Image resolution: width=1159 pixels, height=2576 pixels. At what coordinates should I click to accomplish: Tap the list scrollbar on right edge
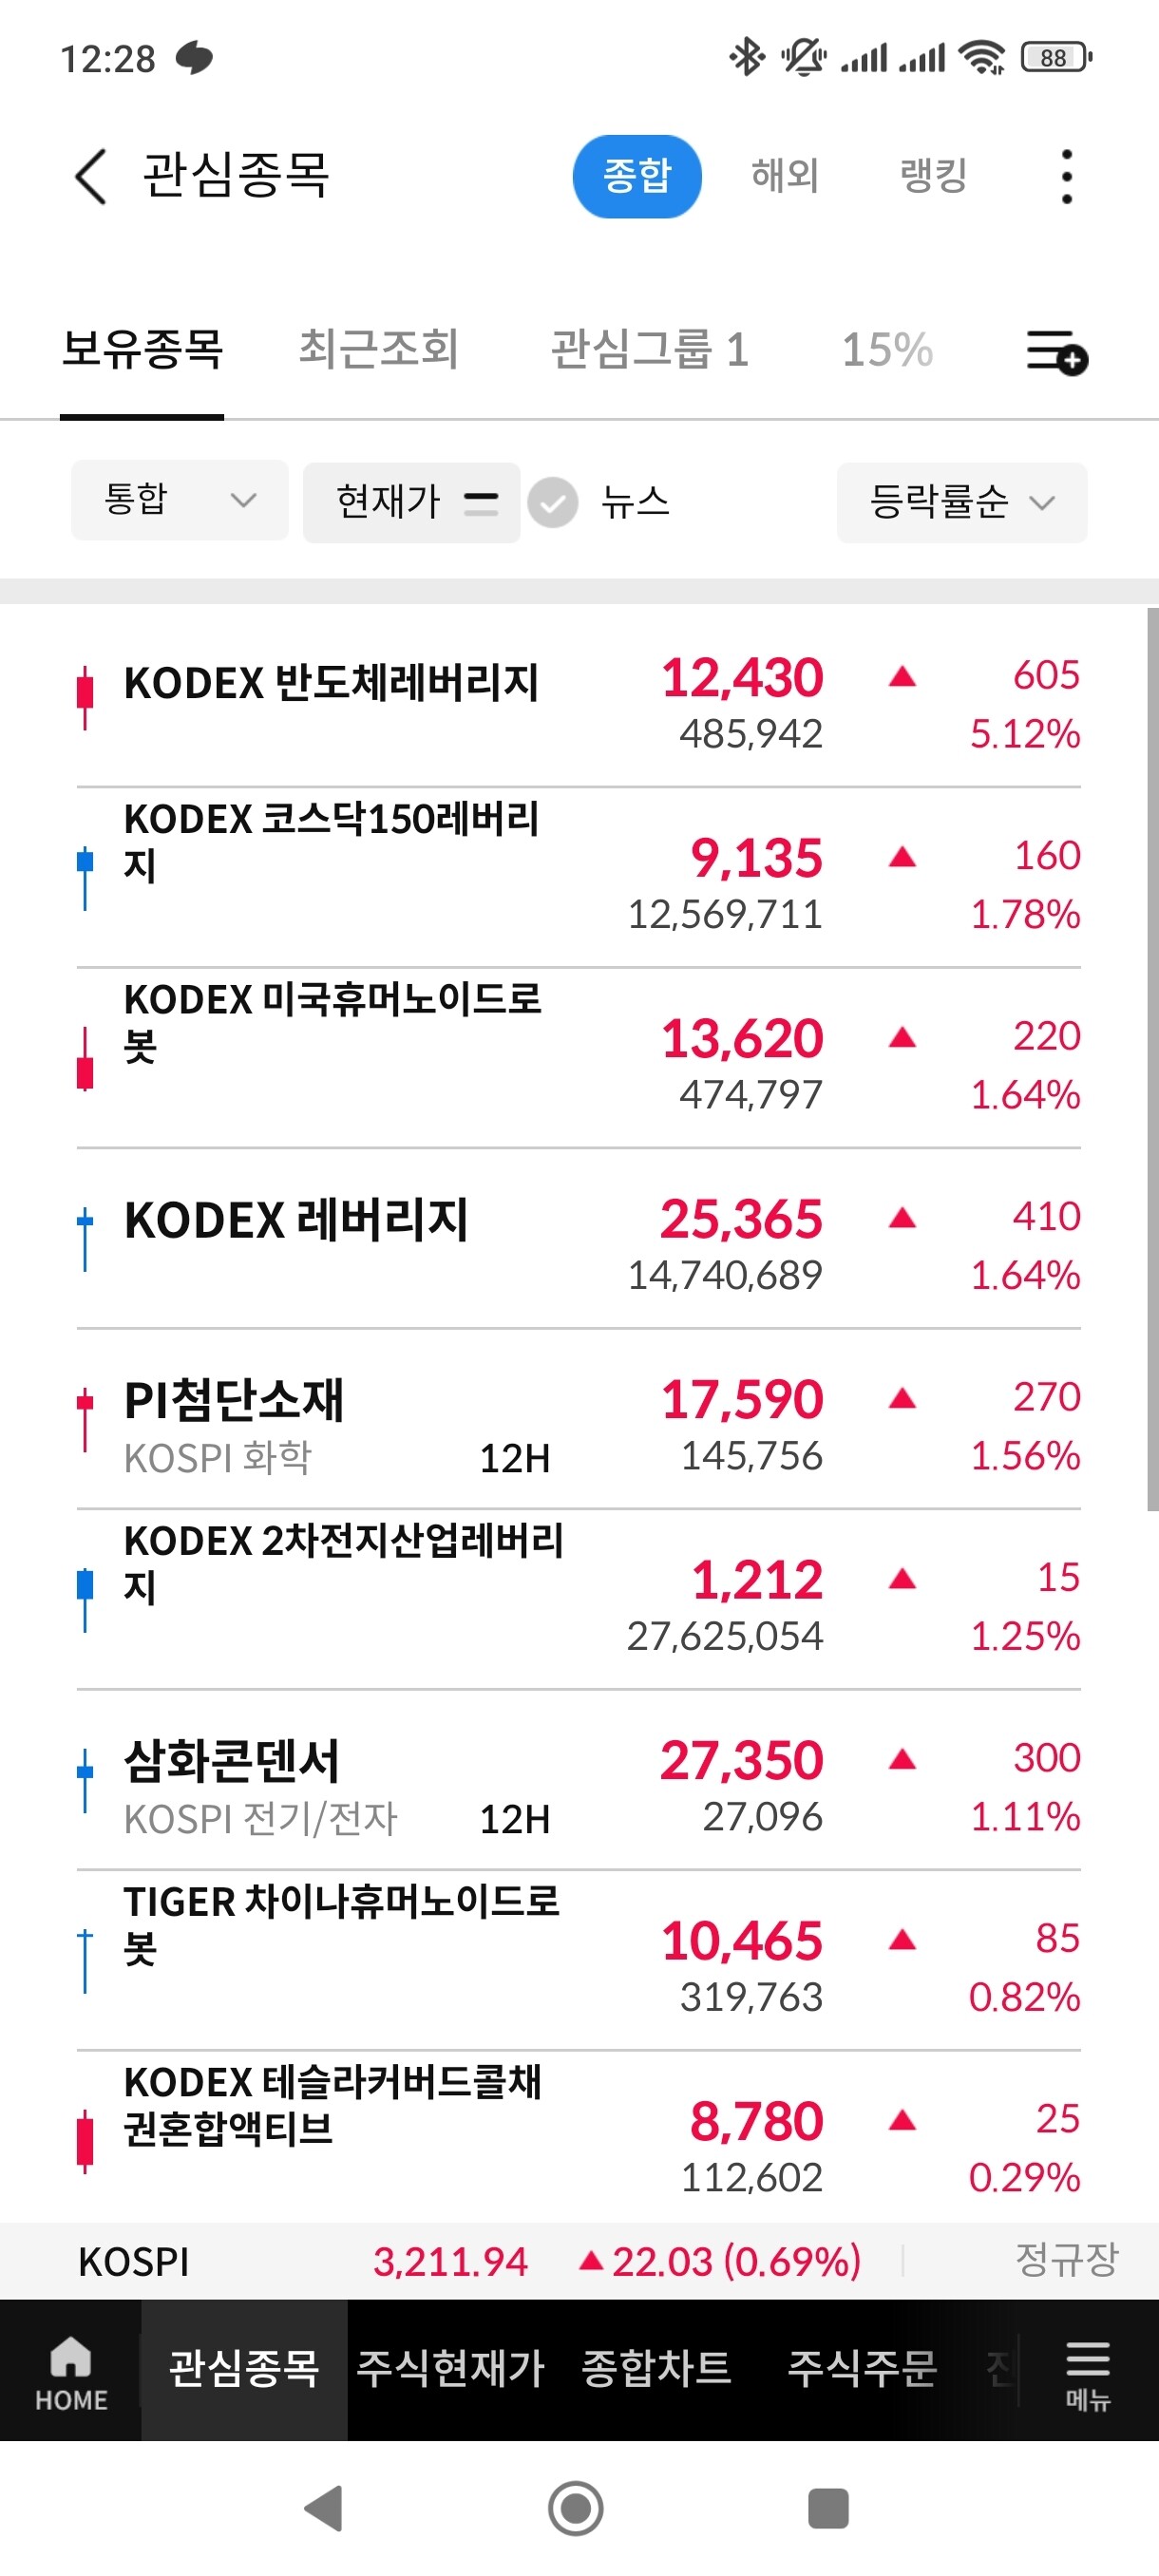click(1152, 1058)
